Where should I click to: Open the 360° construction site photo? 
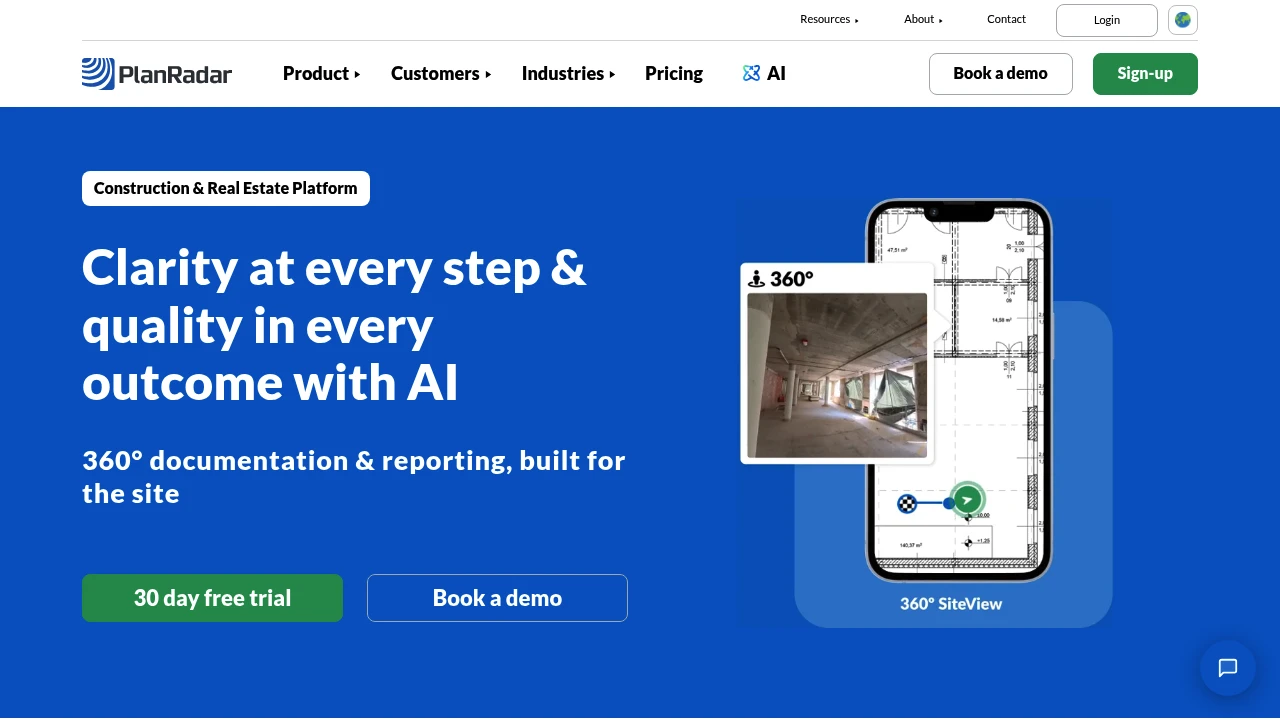pyautogui.click(x=837, y=375)
